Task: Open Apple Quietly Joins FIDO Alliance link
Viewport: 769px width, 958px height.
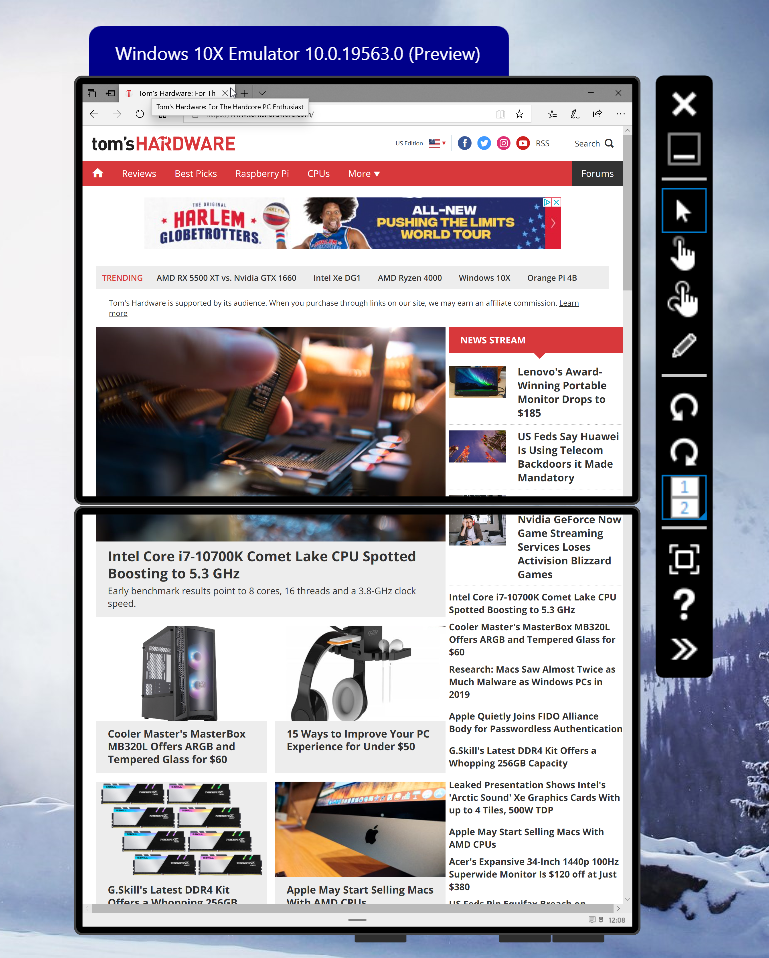Action: 536,722
